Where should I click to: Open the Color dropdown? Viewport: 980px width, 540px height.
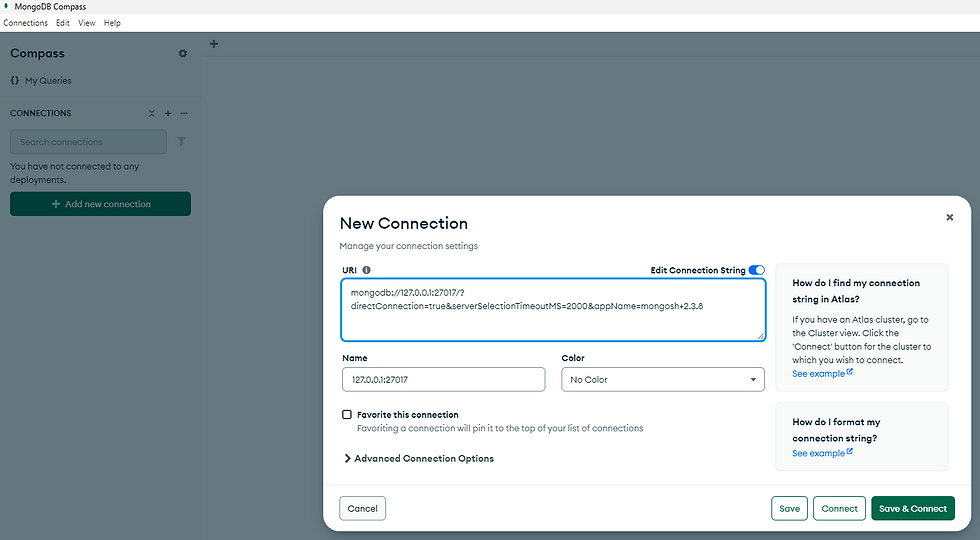(x=662, y=380)
